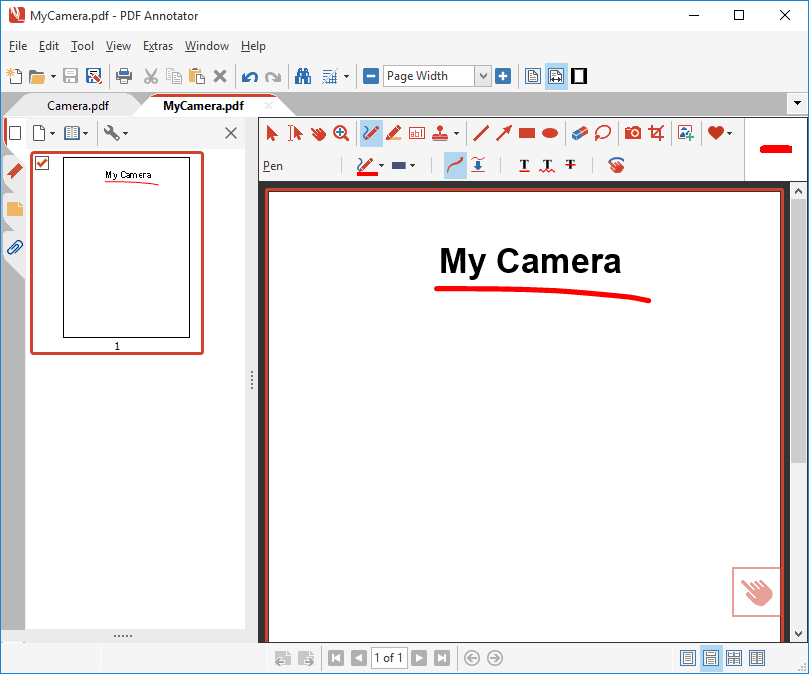
Task: Switch to the Camera.pdf tab
Action: click(x=78, y=104)
